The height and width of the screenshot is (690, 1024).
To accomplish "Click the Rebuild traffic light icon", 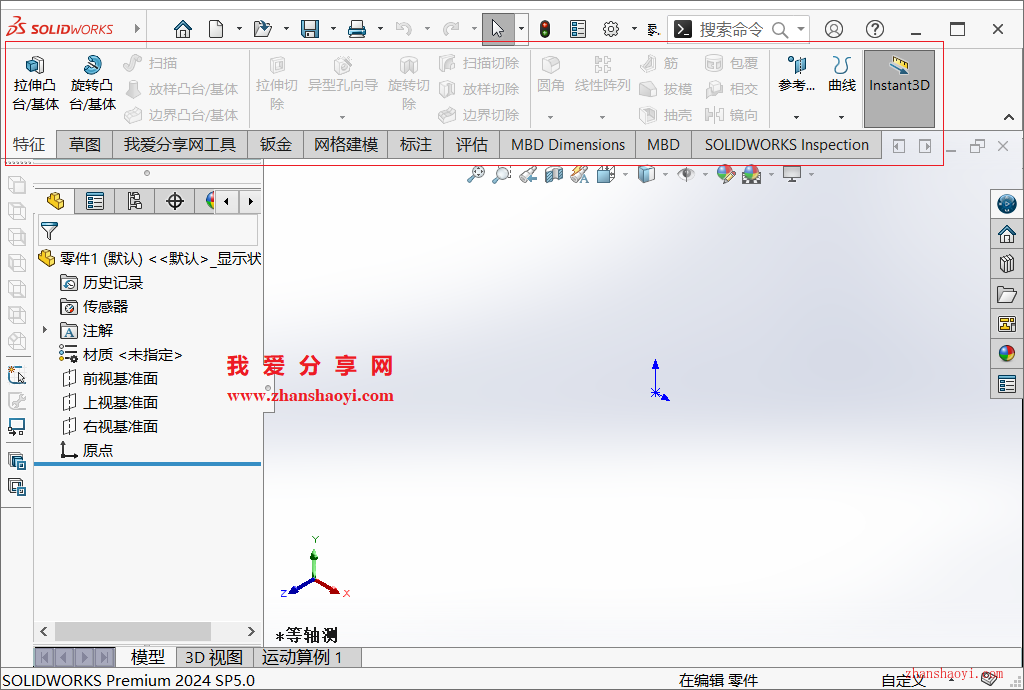I will [x=545, y=29].
